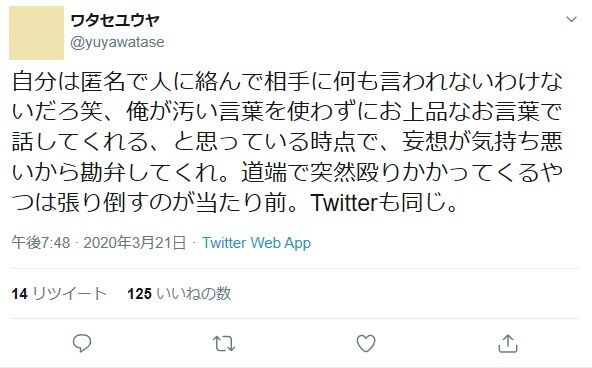Open the profile avatar image
This screenshot has width=592, height=368.
(x=36, y=33)
